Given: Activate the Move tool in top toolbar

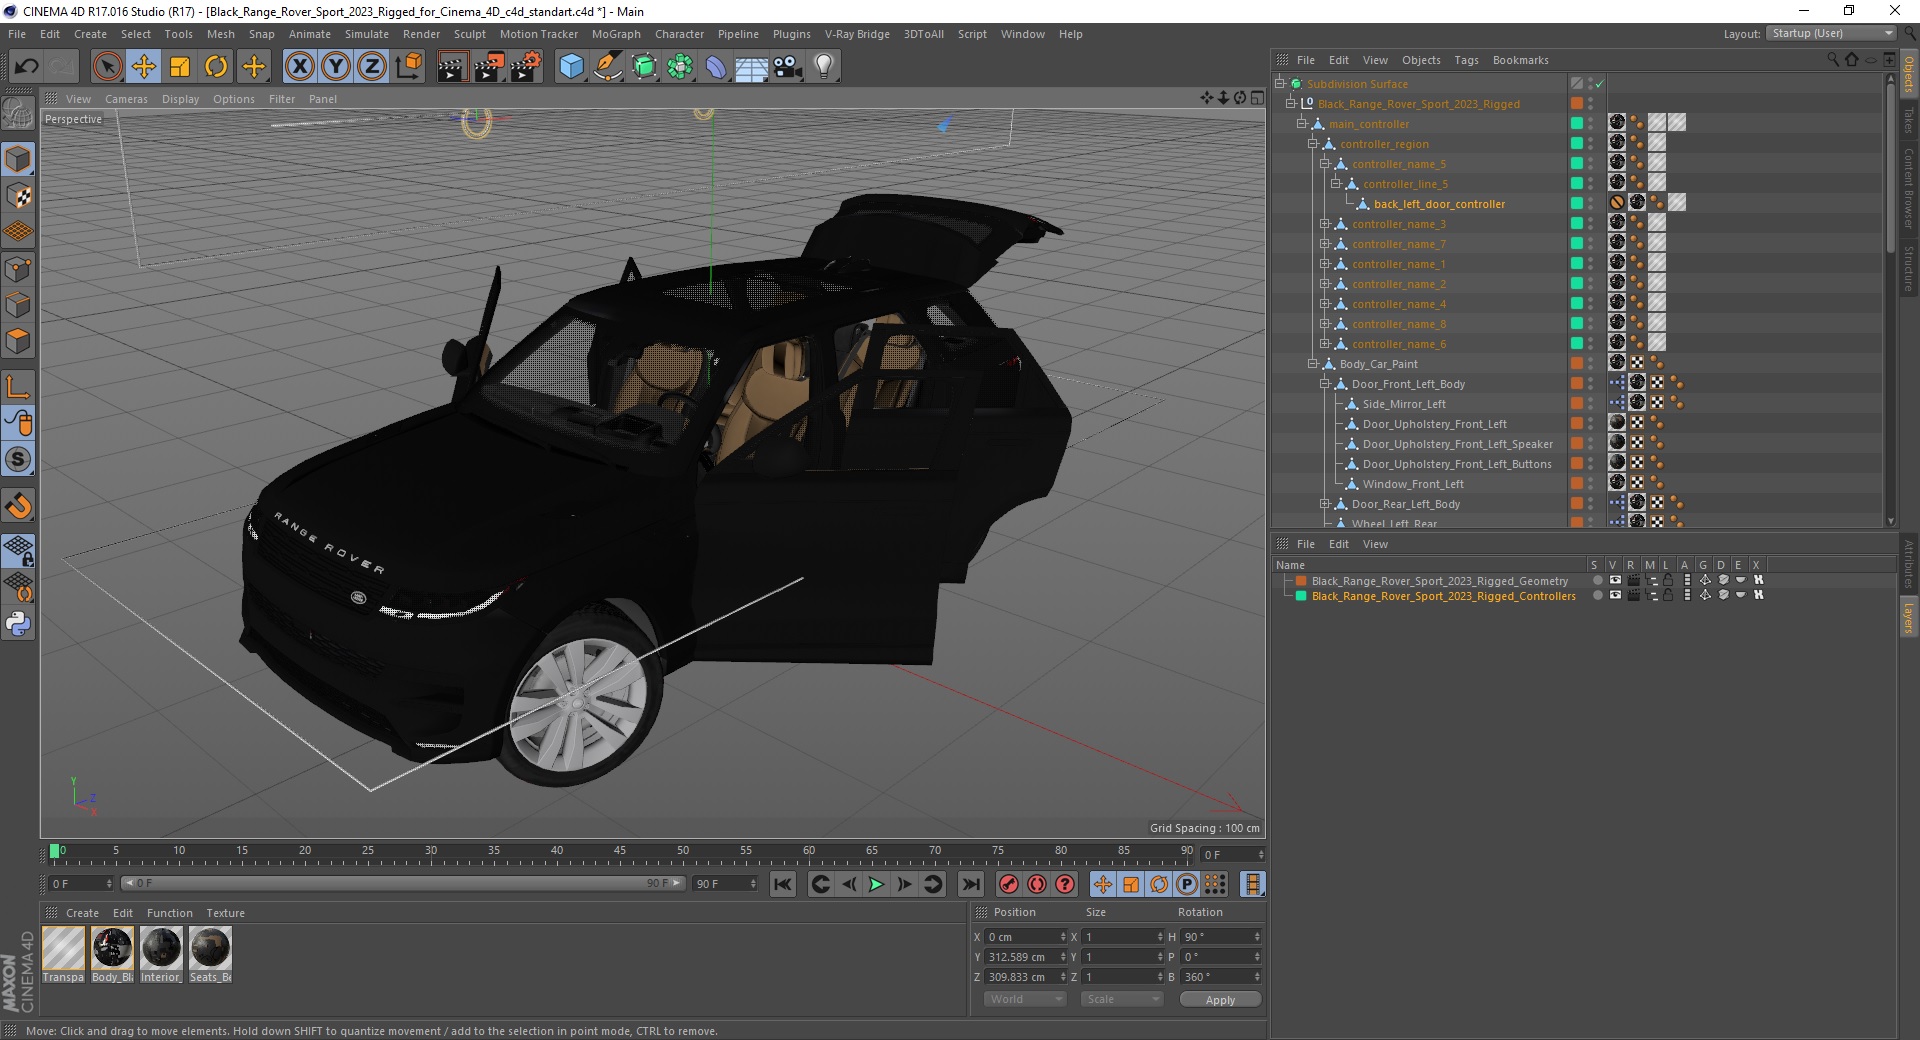Looking at the screenshot, I should [x=144, y=67].
